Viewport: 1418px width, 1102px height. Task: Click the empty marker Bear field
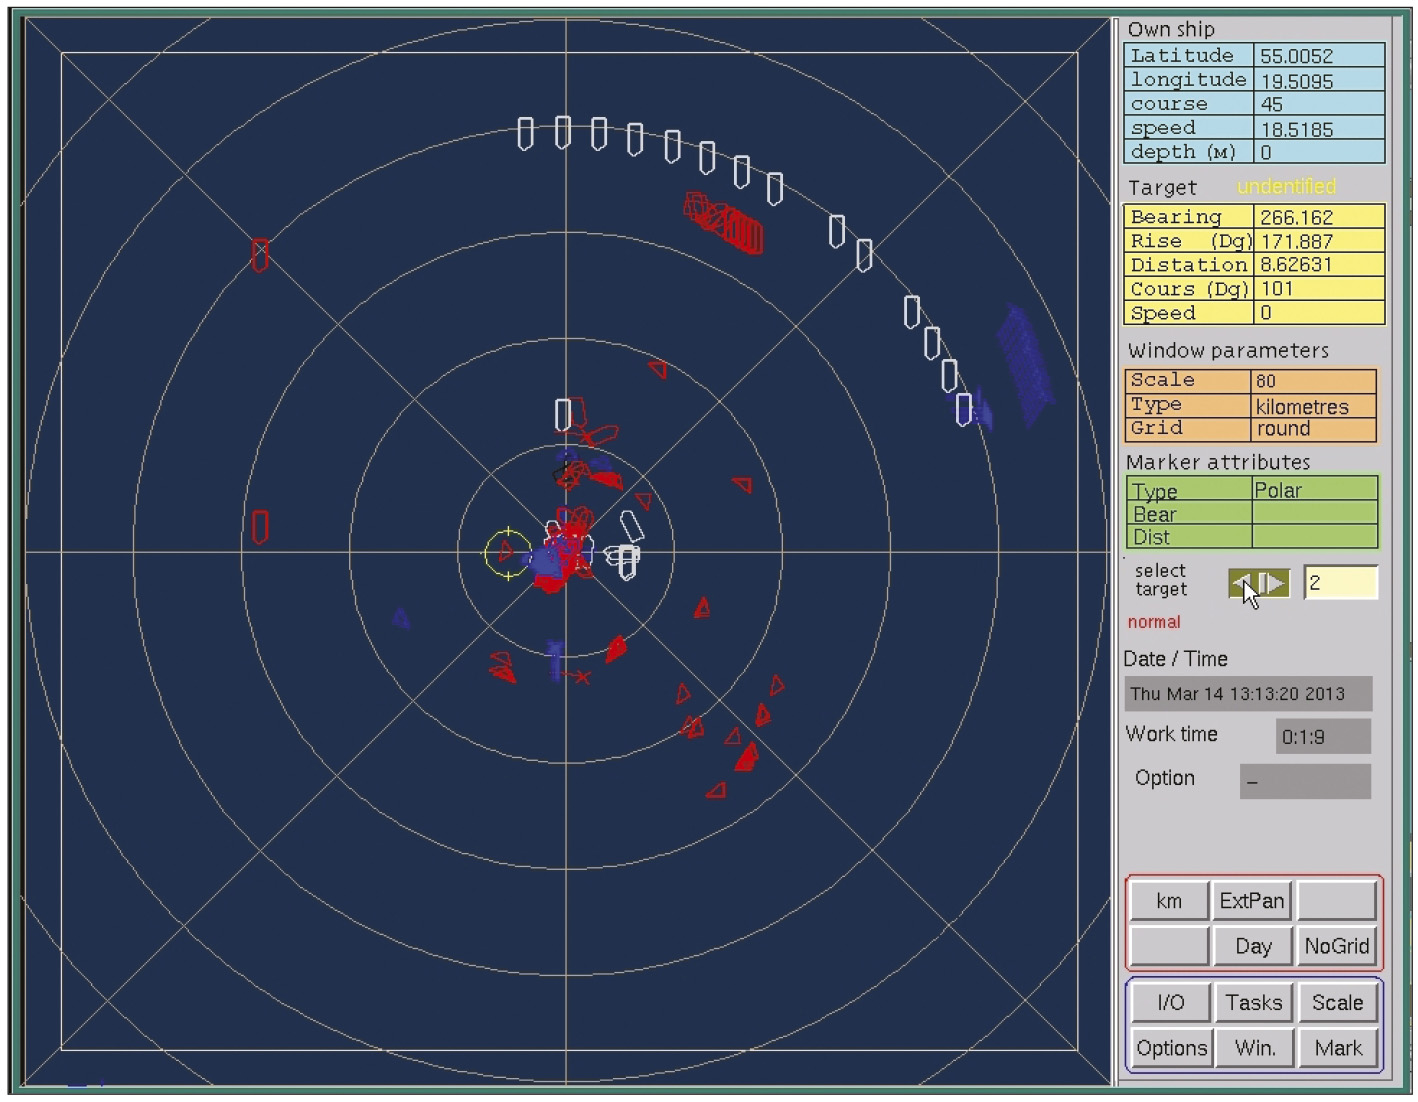click(1314, 513)
